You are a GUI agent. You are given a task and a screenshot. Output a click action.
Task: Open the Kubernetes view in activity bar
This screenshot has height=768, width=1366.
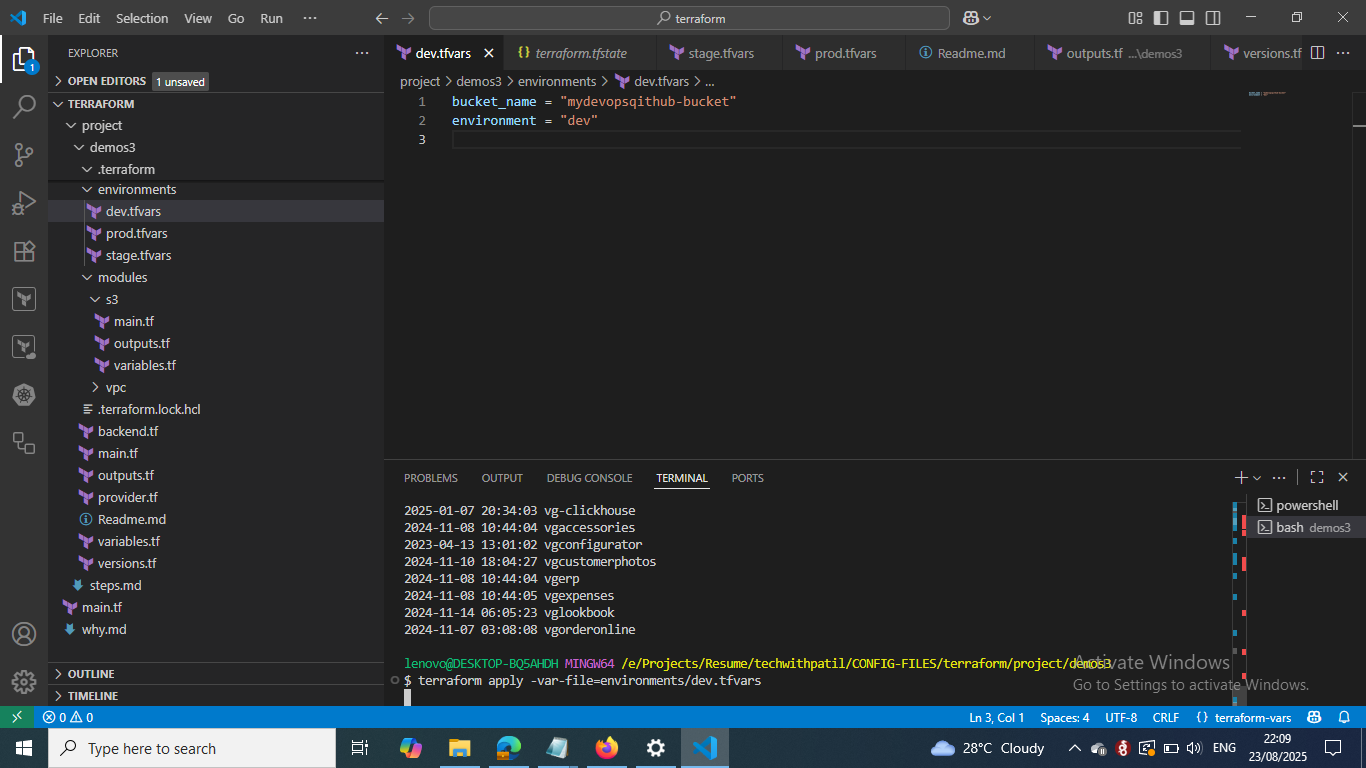point(24,395)
